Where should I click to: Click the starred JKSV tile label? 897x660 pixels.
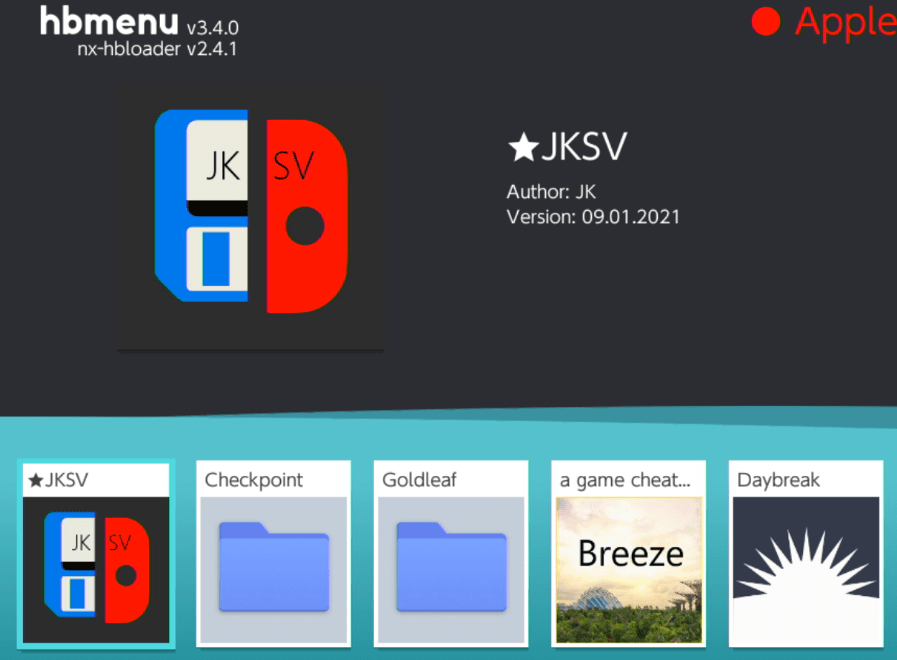[58, 480]
